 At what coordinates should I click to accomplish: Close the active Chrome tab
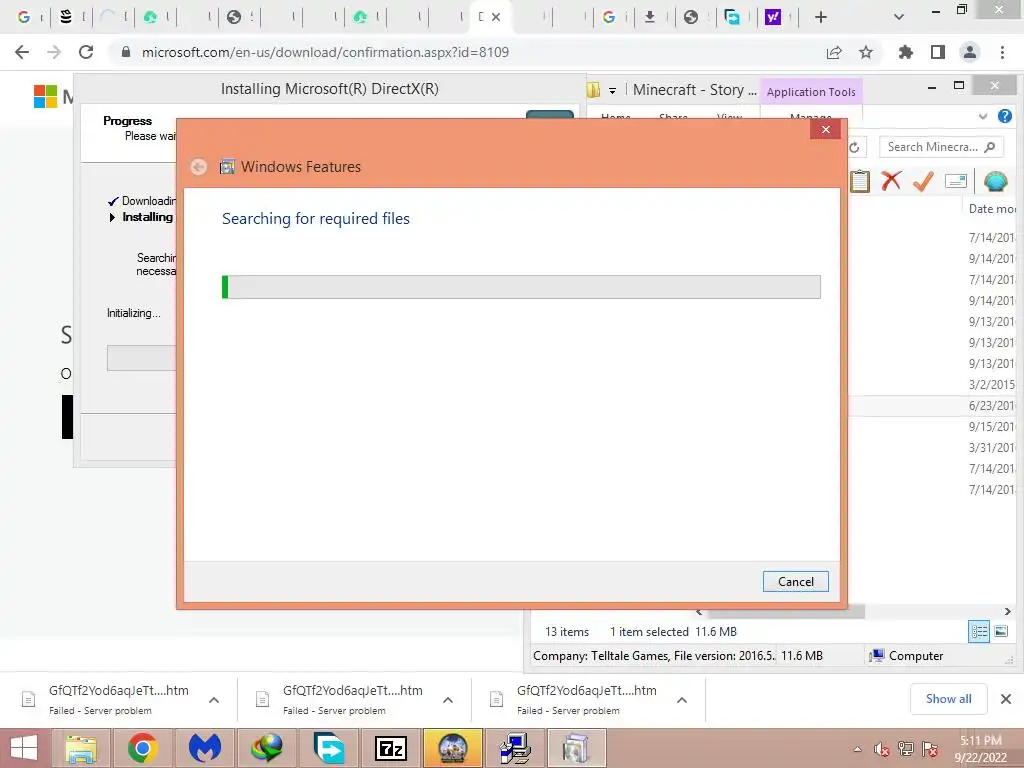496,17
